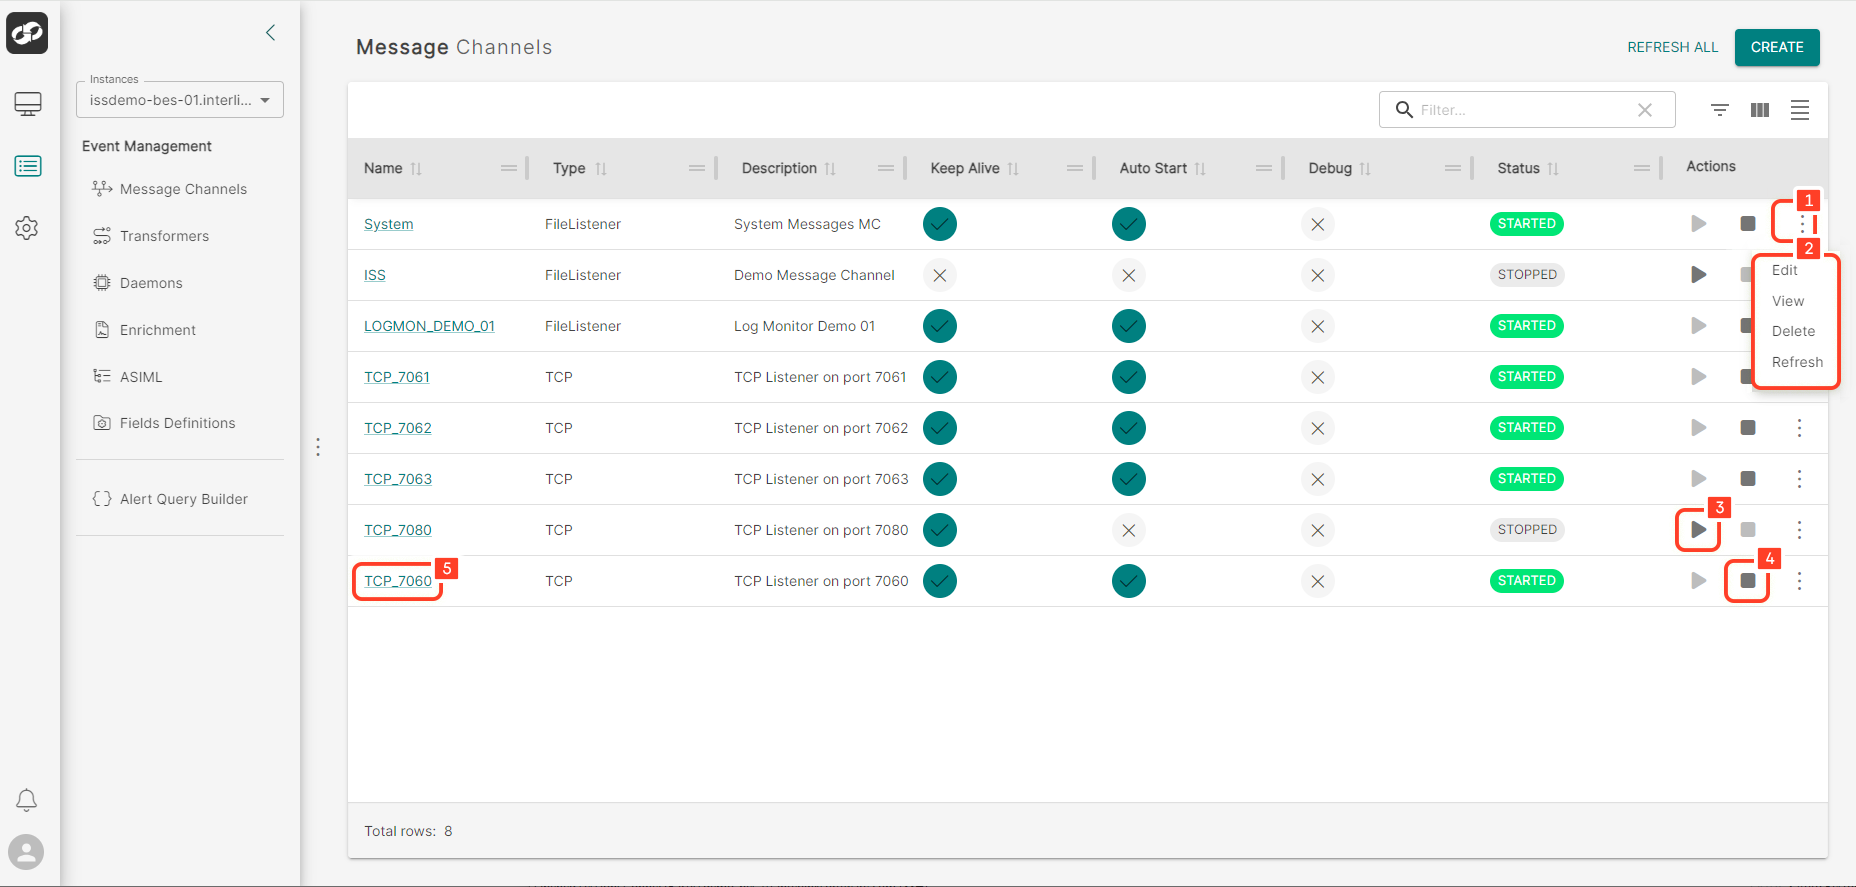
Task: Click the sidebar splitter dots handle
Action: (318, 447)
